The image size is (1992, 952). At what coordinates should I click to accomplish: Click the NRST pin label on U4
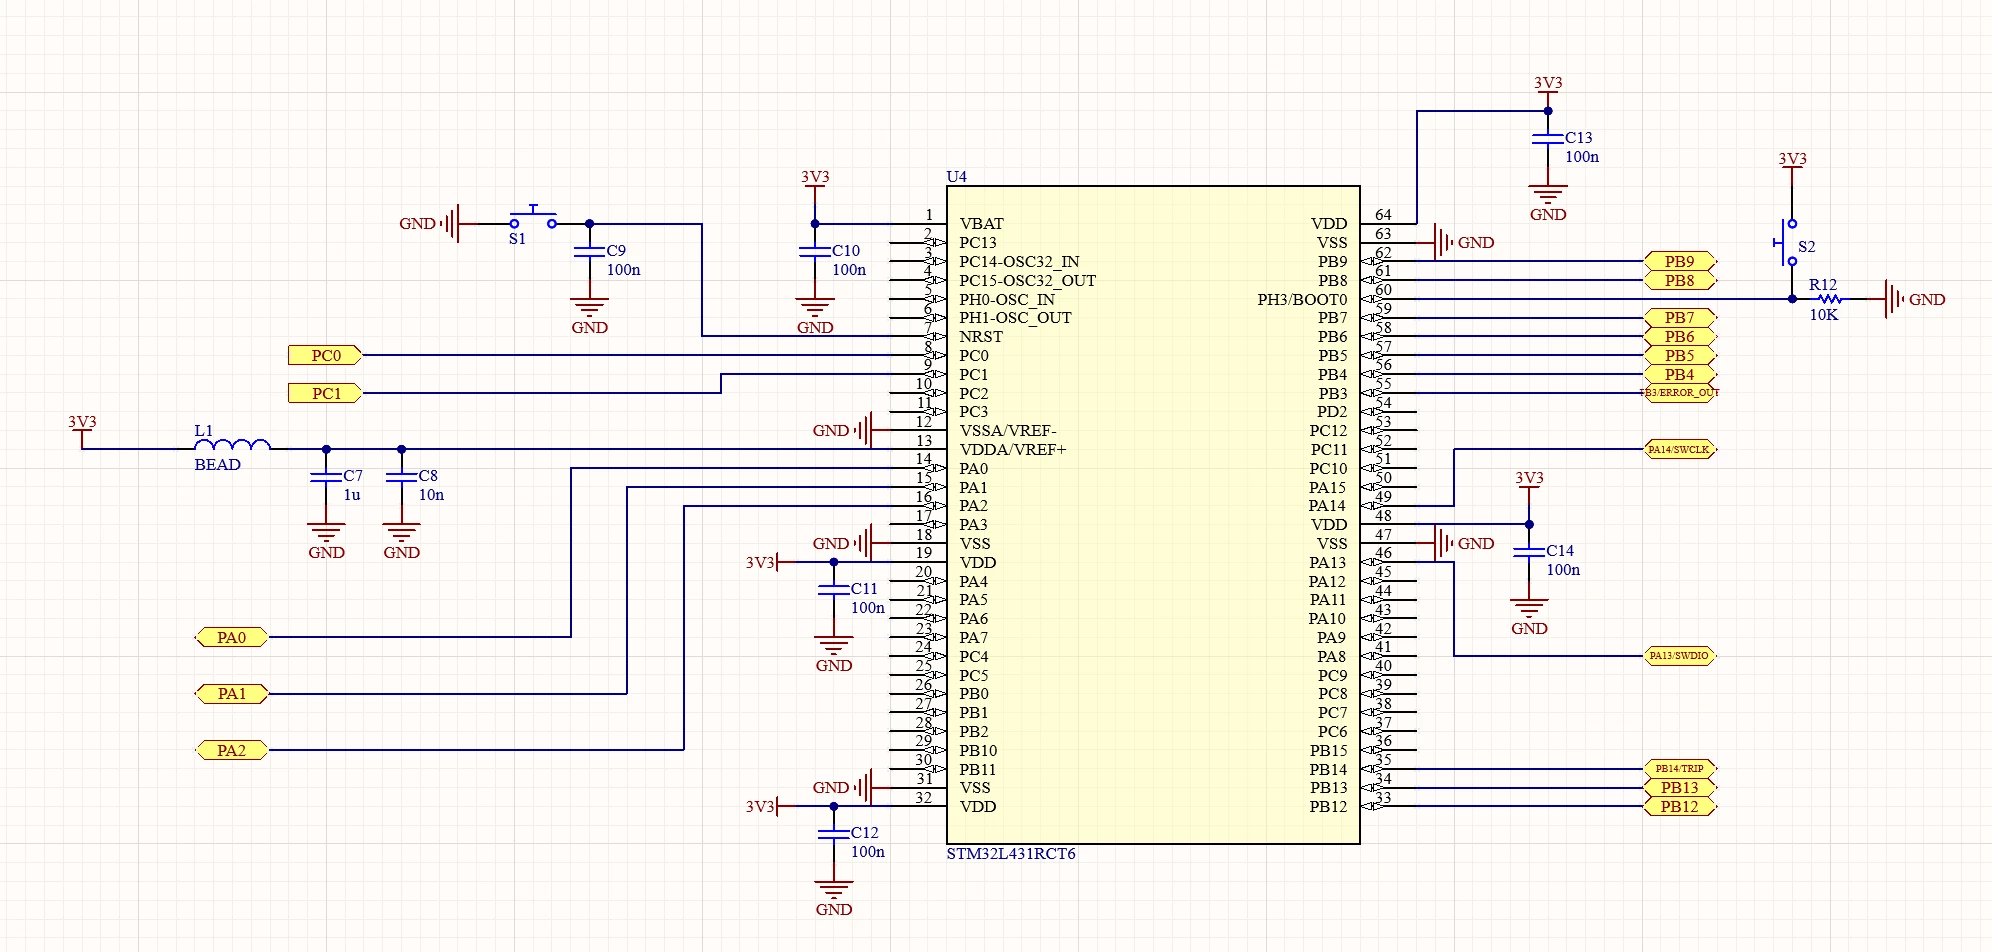(981, 337)
